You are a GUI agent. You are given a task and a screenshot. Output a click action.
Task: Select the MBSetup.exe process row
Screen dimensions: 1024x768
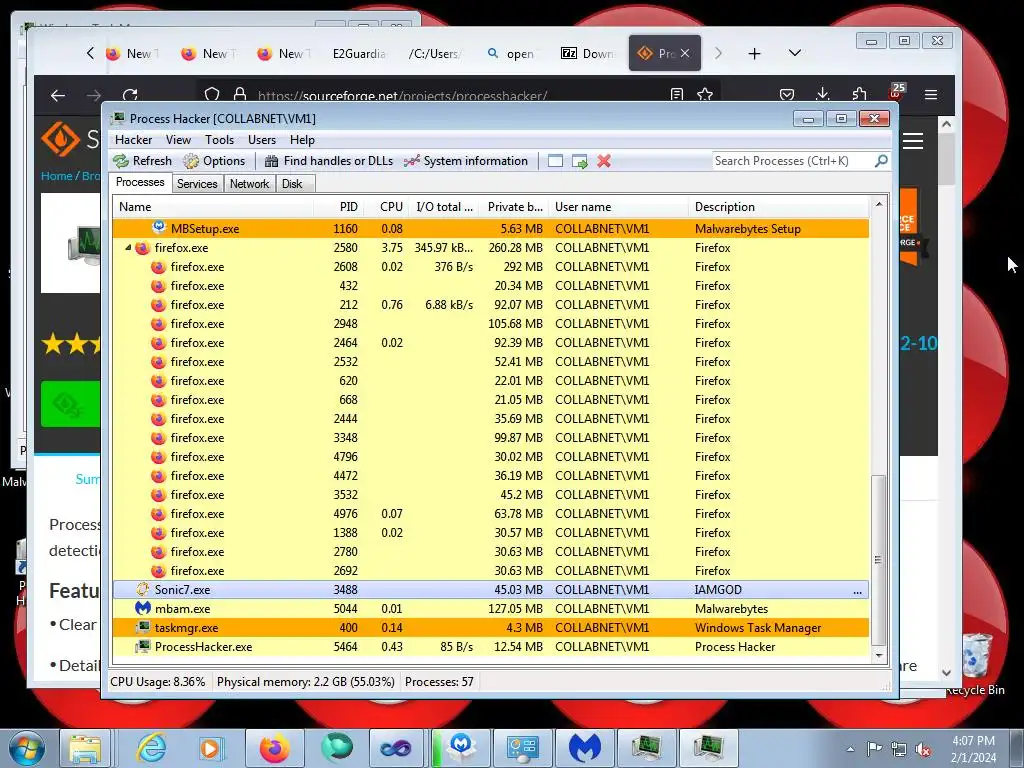coord(490,229)
